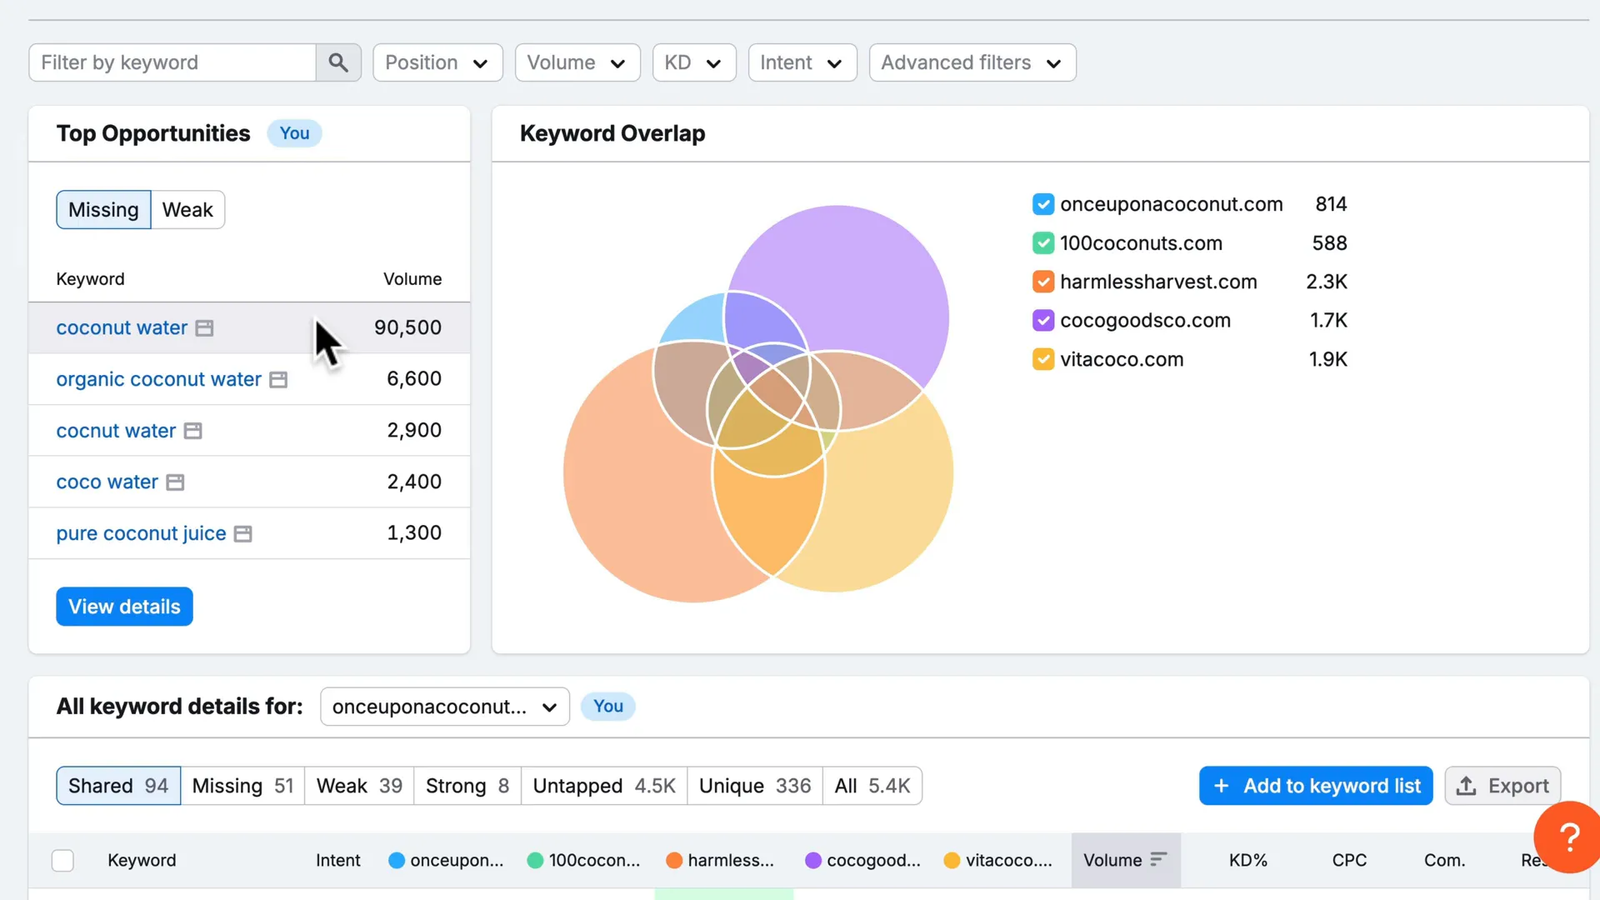The image size is (1600, 900).
Task: Open the coconut water keyword link
Action: click(x=122, y=328)
